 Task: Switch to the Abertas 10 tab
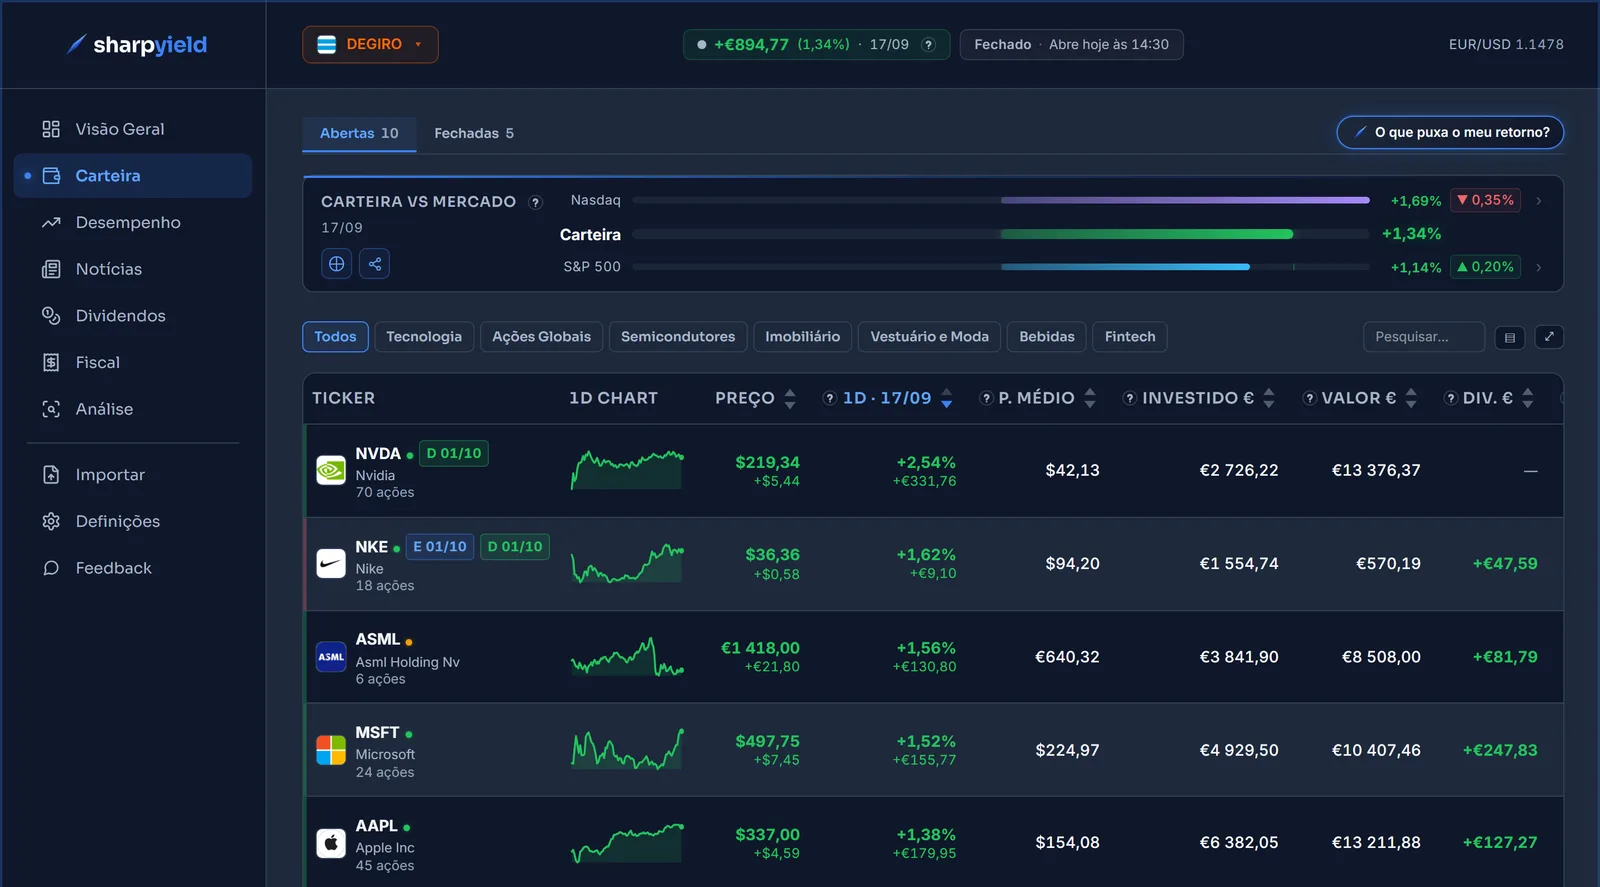359,133
